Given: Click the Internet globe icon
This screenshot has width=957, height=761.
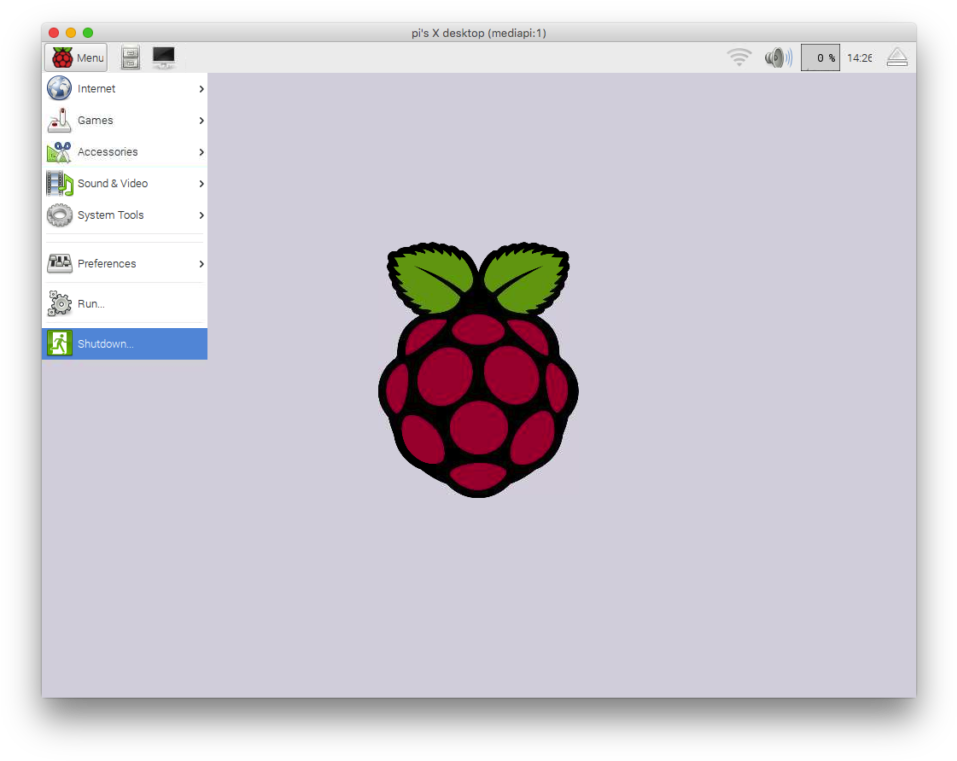Looking at the screenshot, I should coord(59,88).
